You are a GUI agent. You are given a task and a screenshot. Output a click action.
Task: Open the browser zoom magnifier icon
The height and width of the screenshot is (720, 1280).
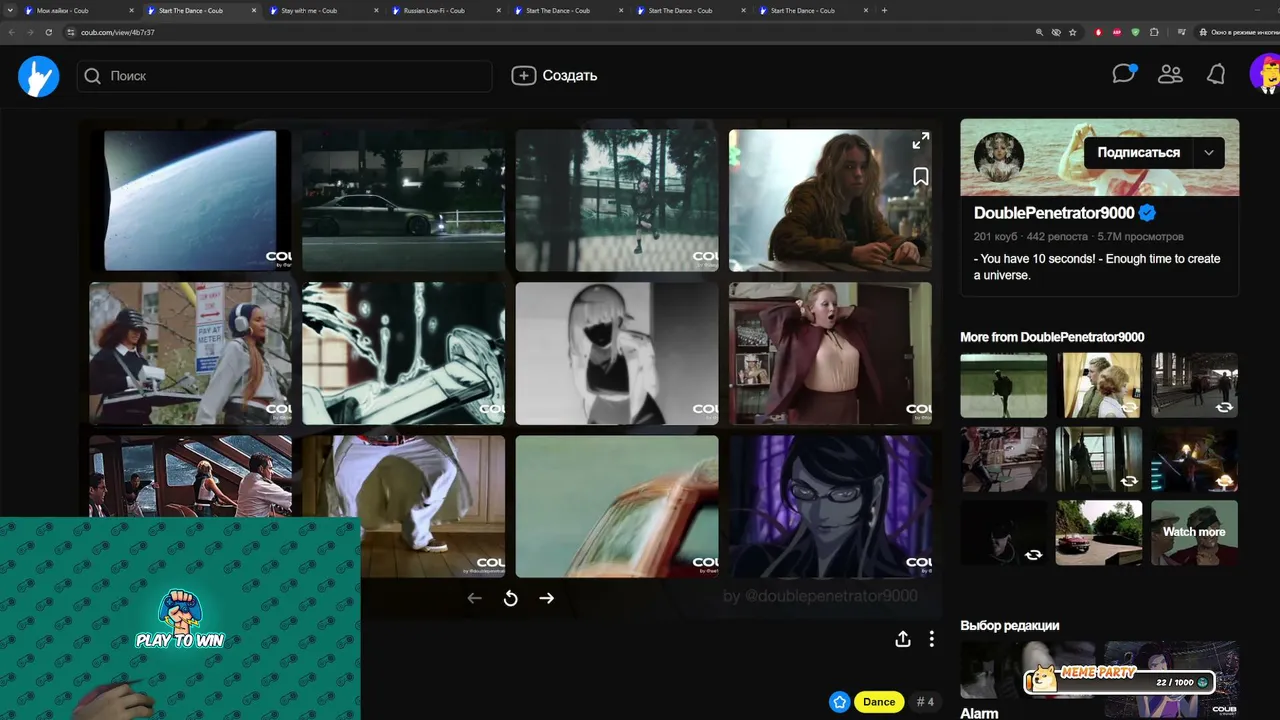(x=1040, y=32)
